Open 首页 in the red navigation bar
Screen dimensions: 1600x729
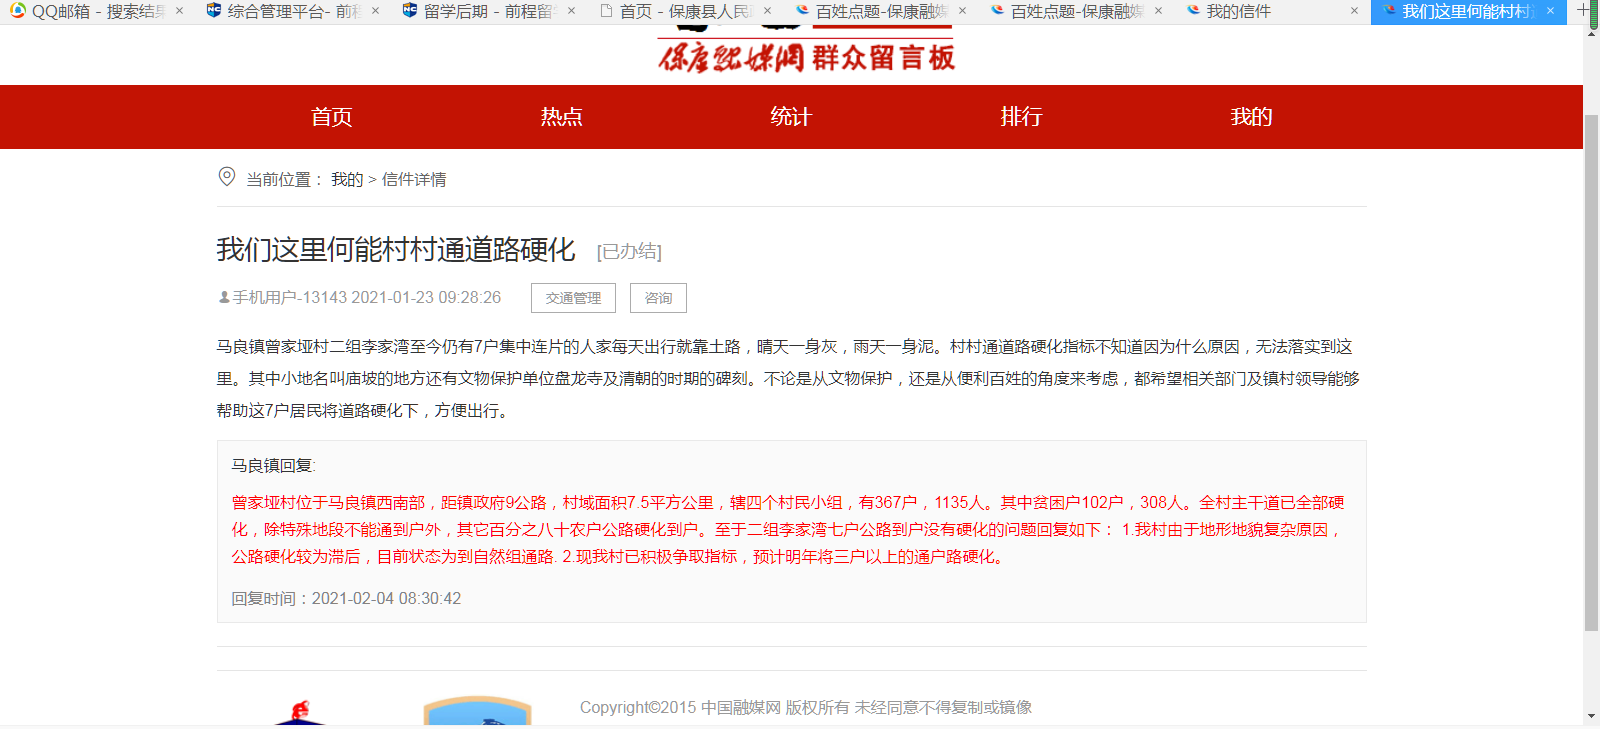[x=331, y=117]
